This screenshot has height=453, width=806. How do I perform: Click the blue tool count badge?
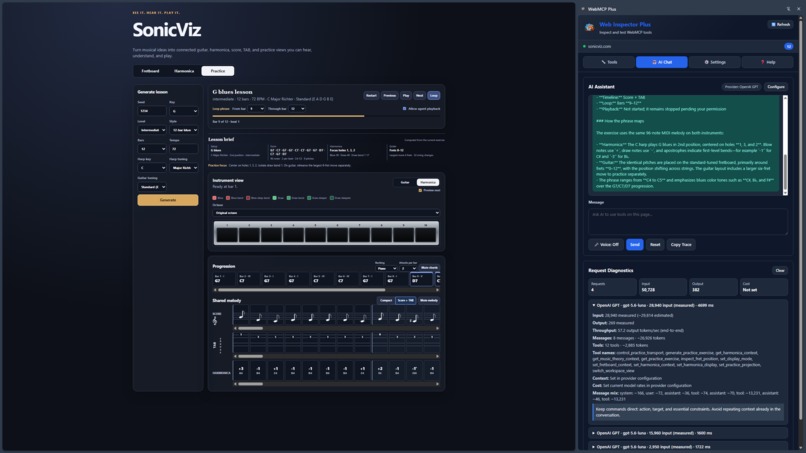click(789, 46)
